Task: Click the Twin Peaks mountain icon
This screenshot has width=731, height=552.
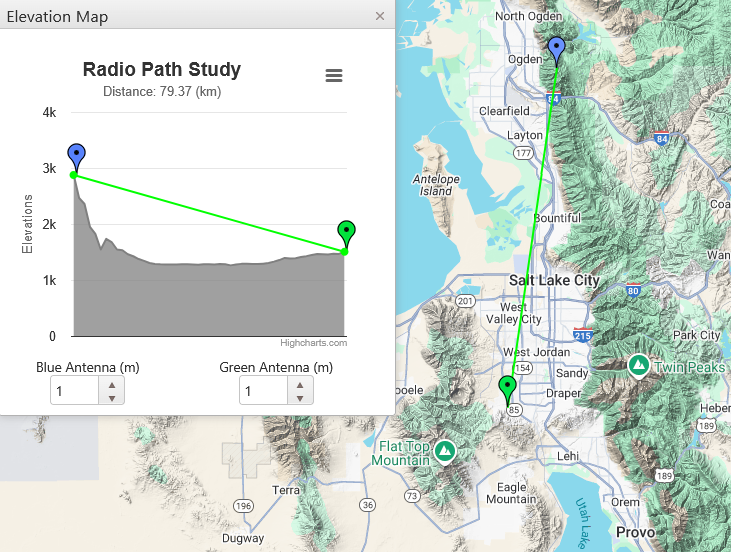Action: click(637, 367)
